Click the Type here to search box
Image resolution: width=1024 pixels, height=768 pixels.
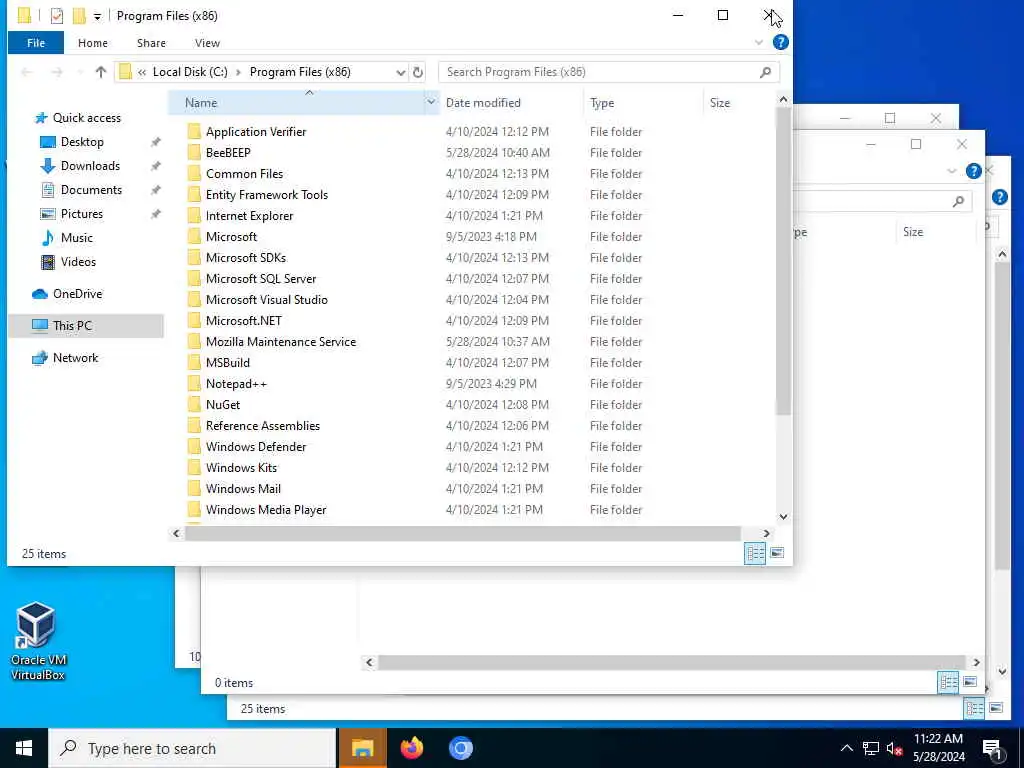click(193, 748)
